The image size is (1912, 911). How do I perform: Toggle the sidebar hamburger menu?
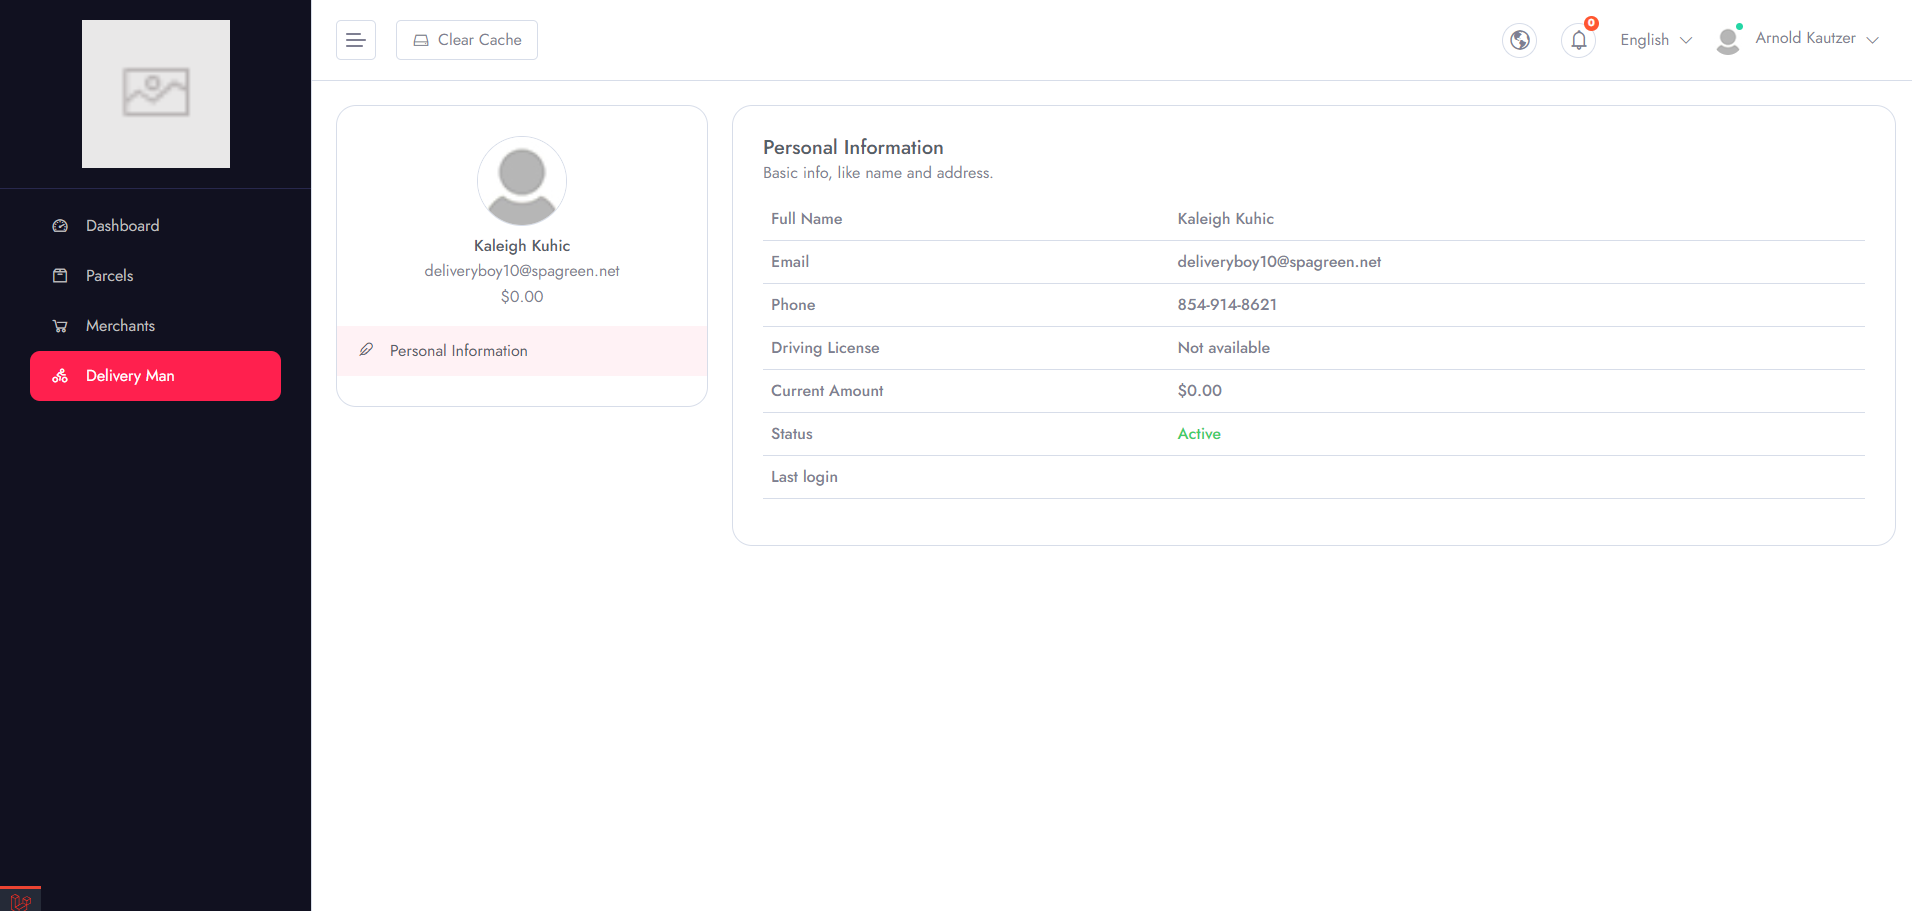(356, 40)
